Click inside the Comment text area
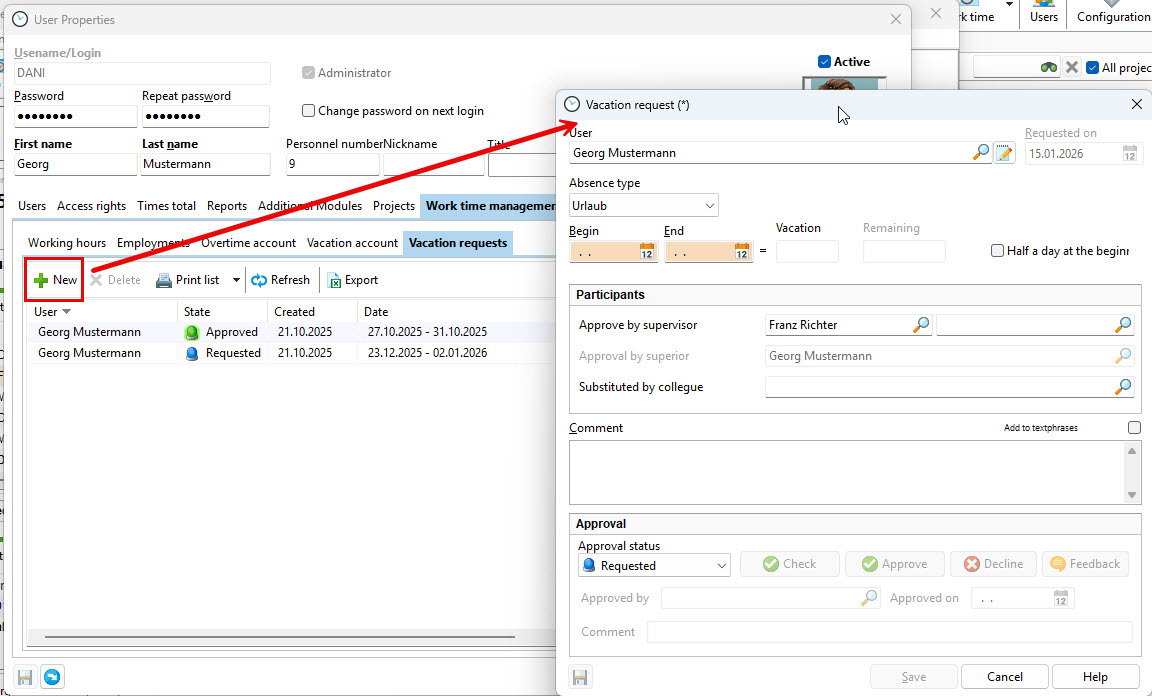Viewport: 1152px width, 696px height. [845, 472]
